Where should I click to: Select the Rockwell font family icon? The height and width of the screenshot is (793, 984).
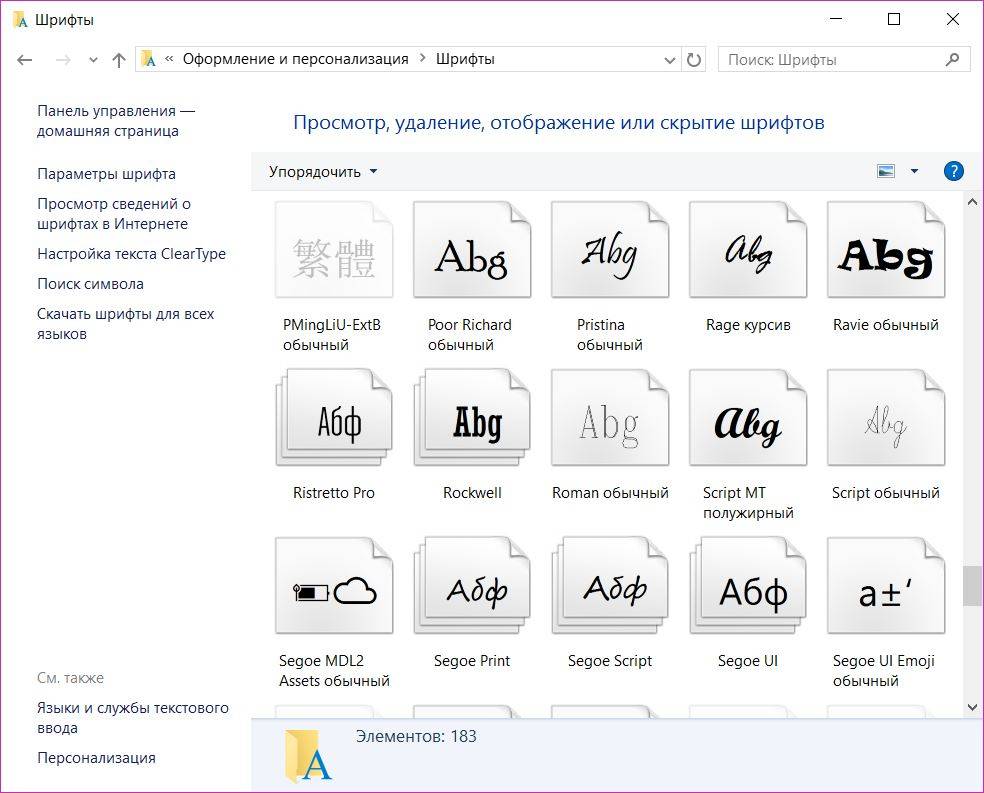(472, 418)
